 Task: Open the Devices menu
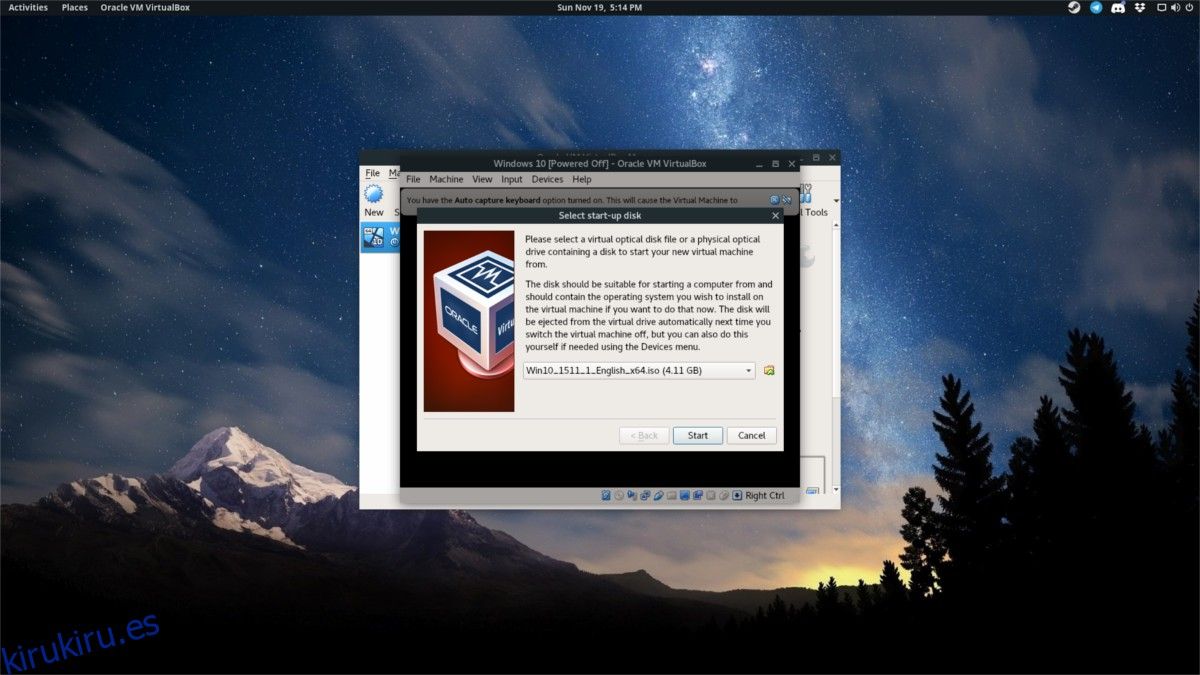547,179
